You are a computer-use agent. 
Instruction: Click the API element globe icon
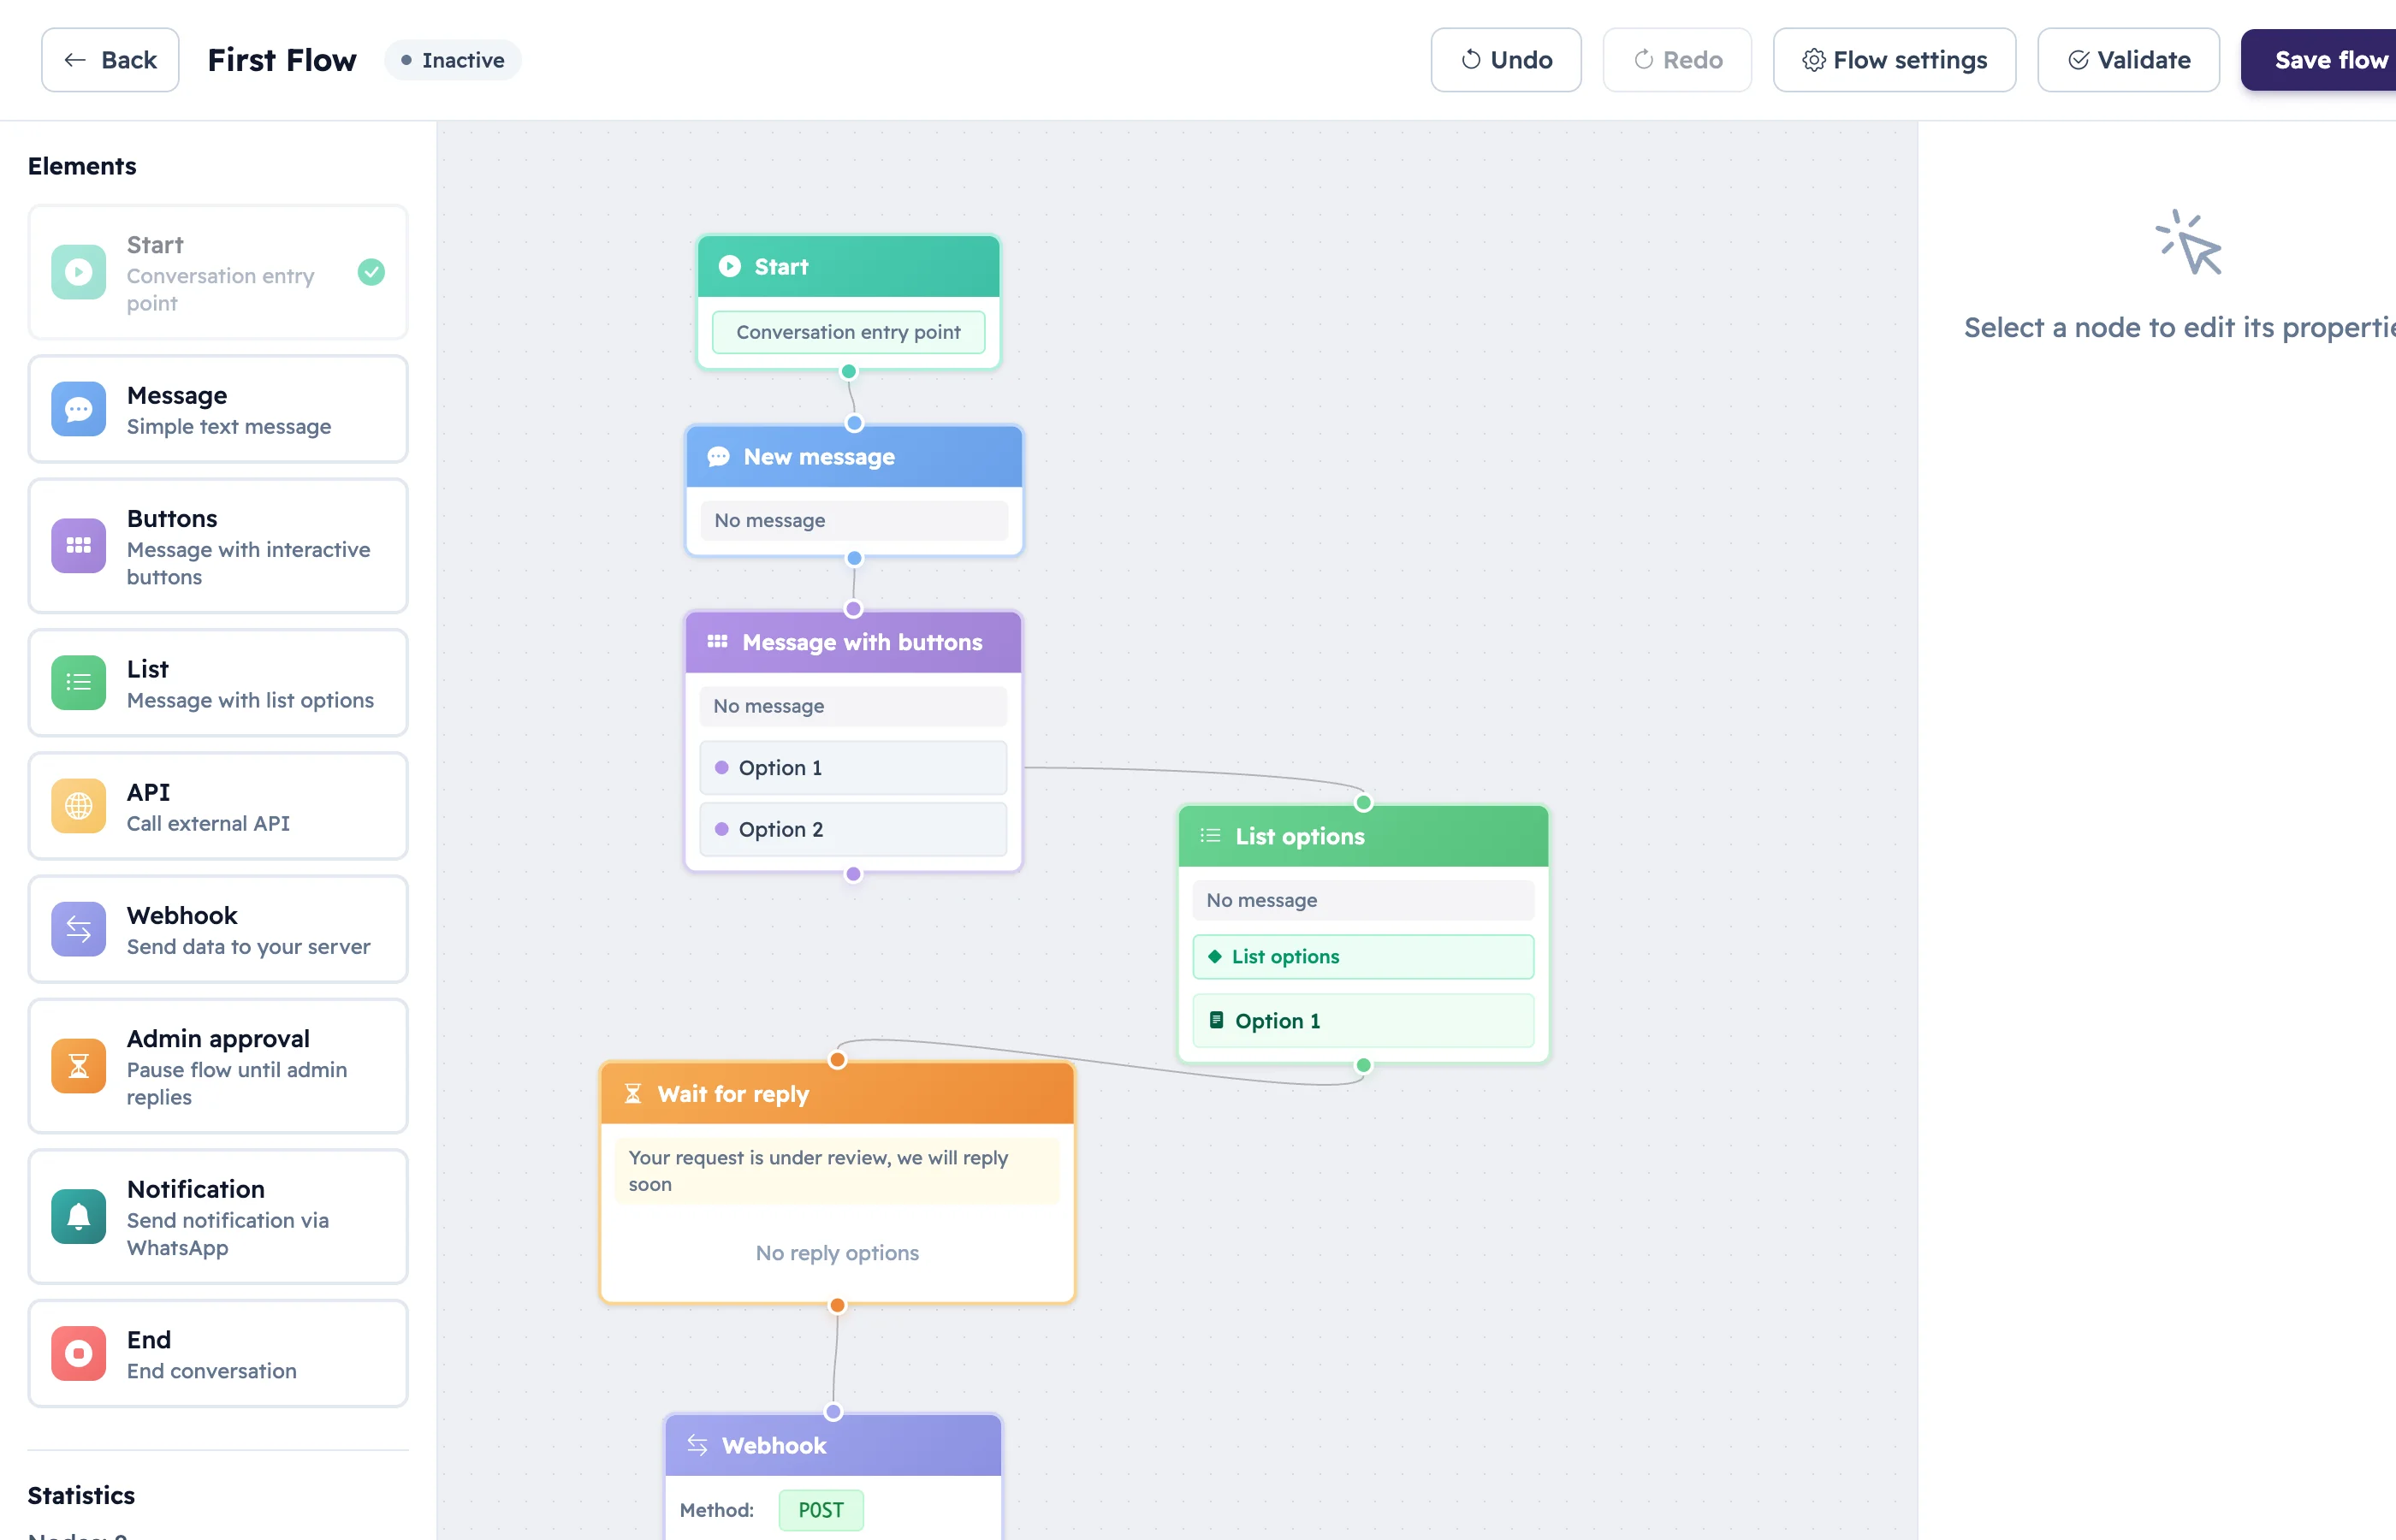pyautogui.click(x=78, y=806)
